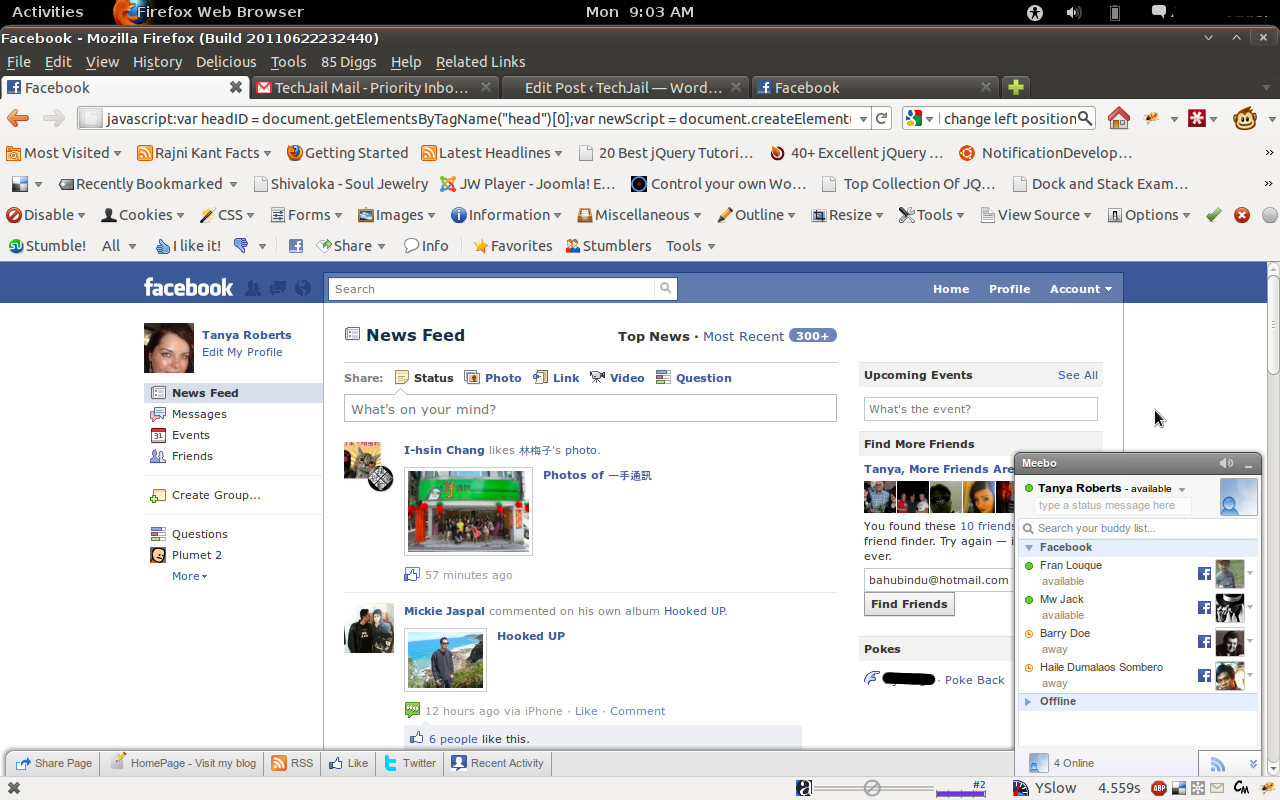The width and height of the screenshot is (1280, 800).
Task: Open Stumblers on StumbleUpon toolbar
Action: 608,246
